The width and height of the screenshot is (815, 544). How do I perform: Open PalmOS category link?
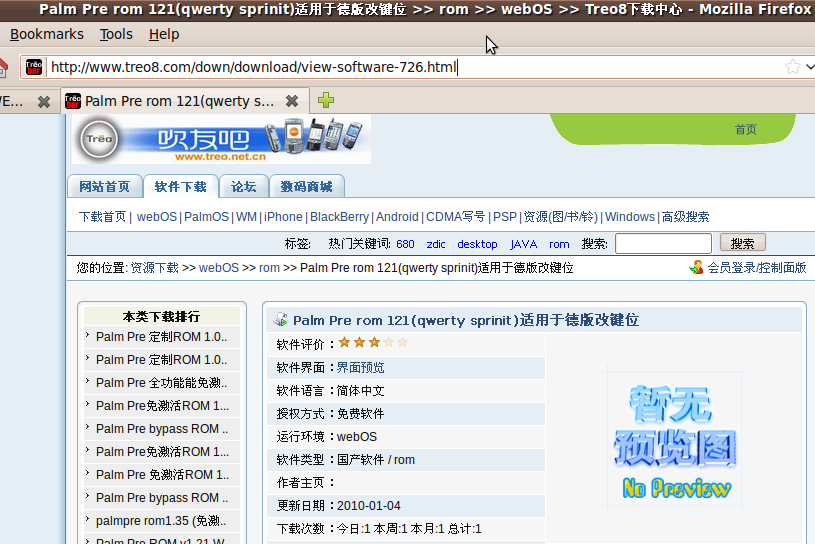pos(206,217)
